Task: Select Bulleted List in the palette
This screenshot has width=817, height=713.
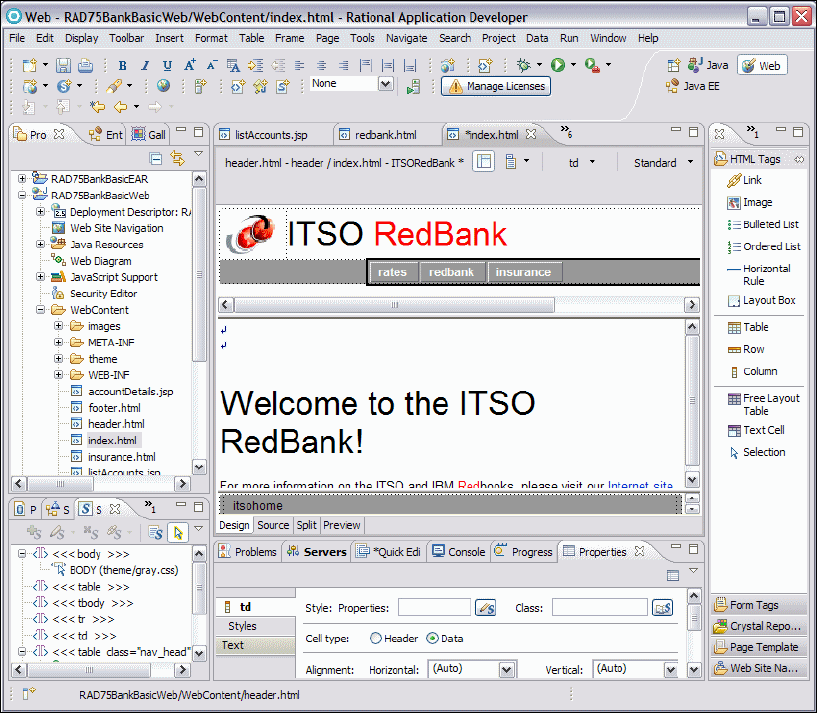Action: pyautogui.click(x=763, y=225)
